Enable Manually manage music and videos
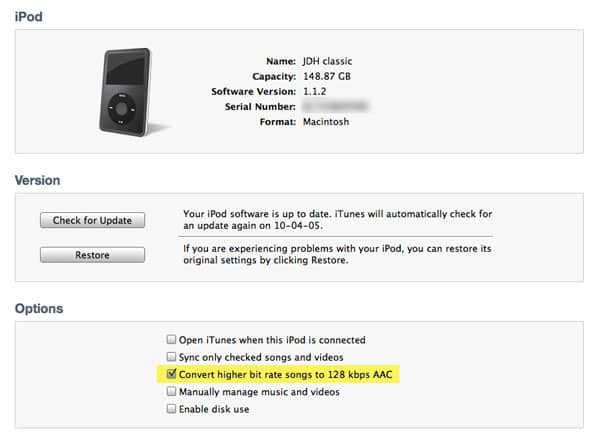Image resolution: width=600 pixels, height=441 pixels. click(x=171, y=392)
